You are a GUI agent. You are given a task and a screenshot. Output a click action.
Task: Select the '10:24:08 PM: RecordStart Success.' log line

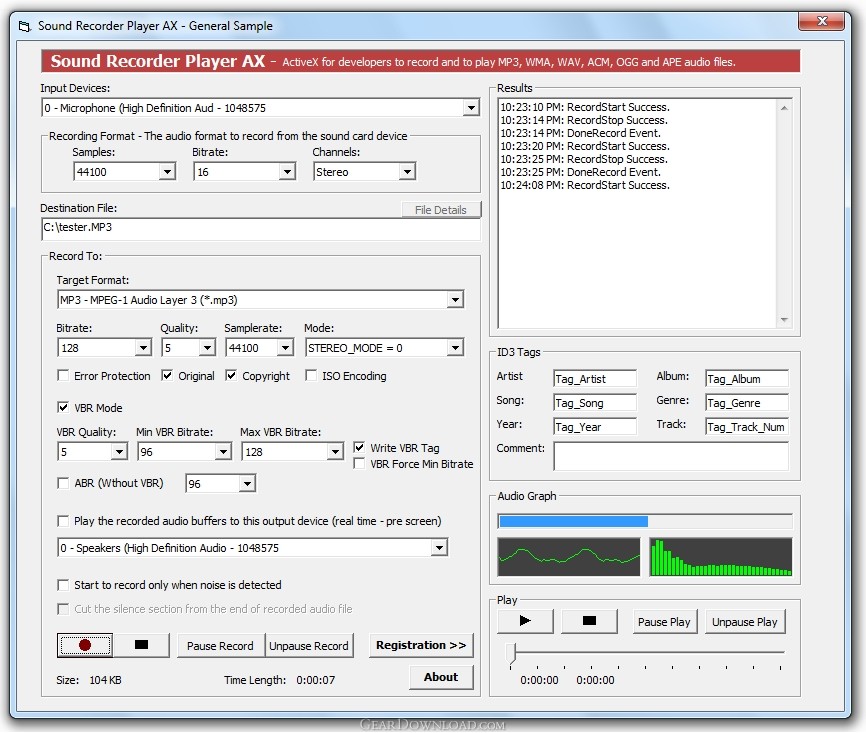(x=585, y=185)
